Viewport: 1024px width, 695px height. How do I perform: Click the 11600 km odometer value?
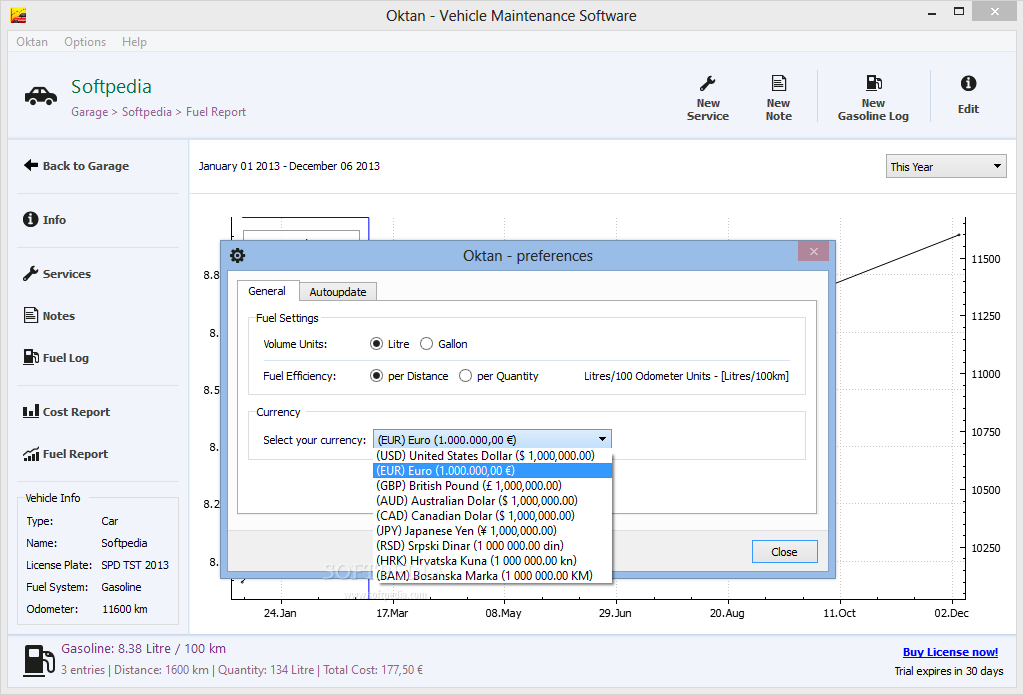125,609
